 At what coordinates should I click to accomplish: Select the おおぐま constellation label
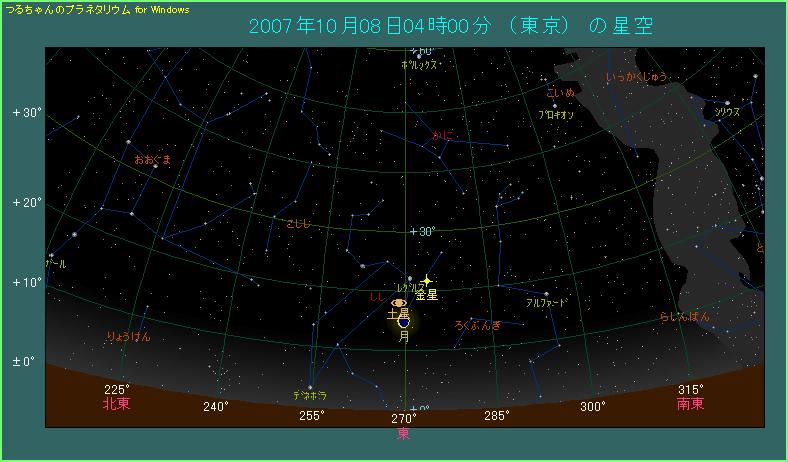pos(153,159)
